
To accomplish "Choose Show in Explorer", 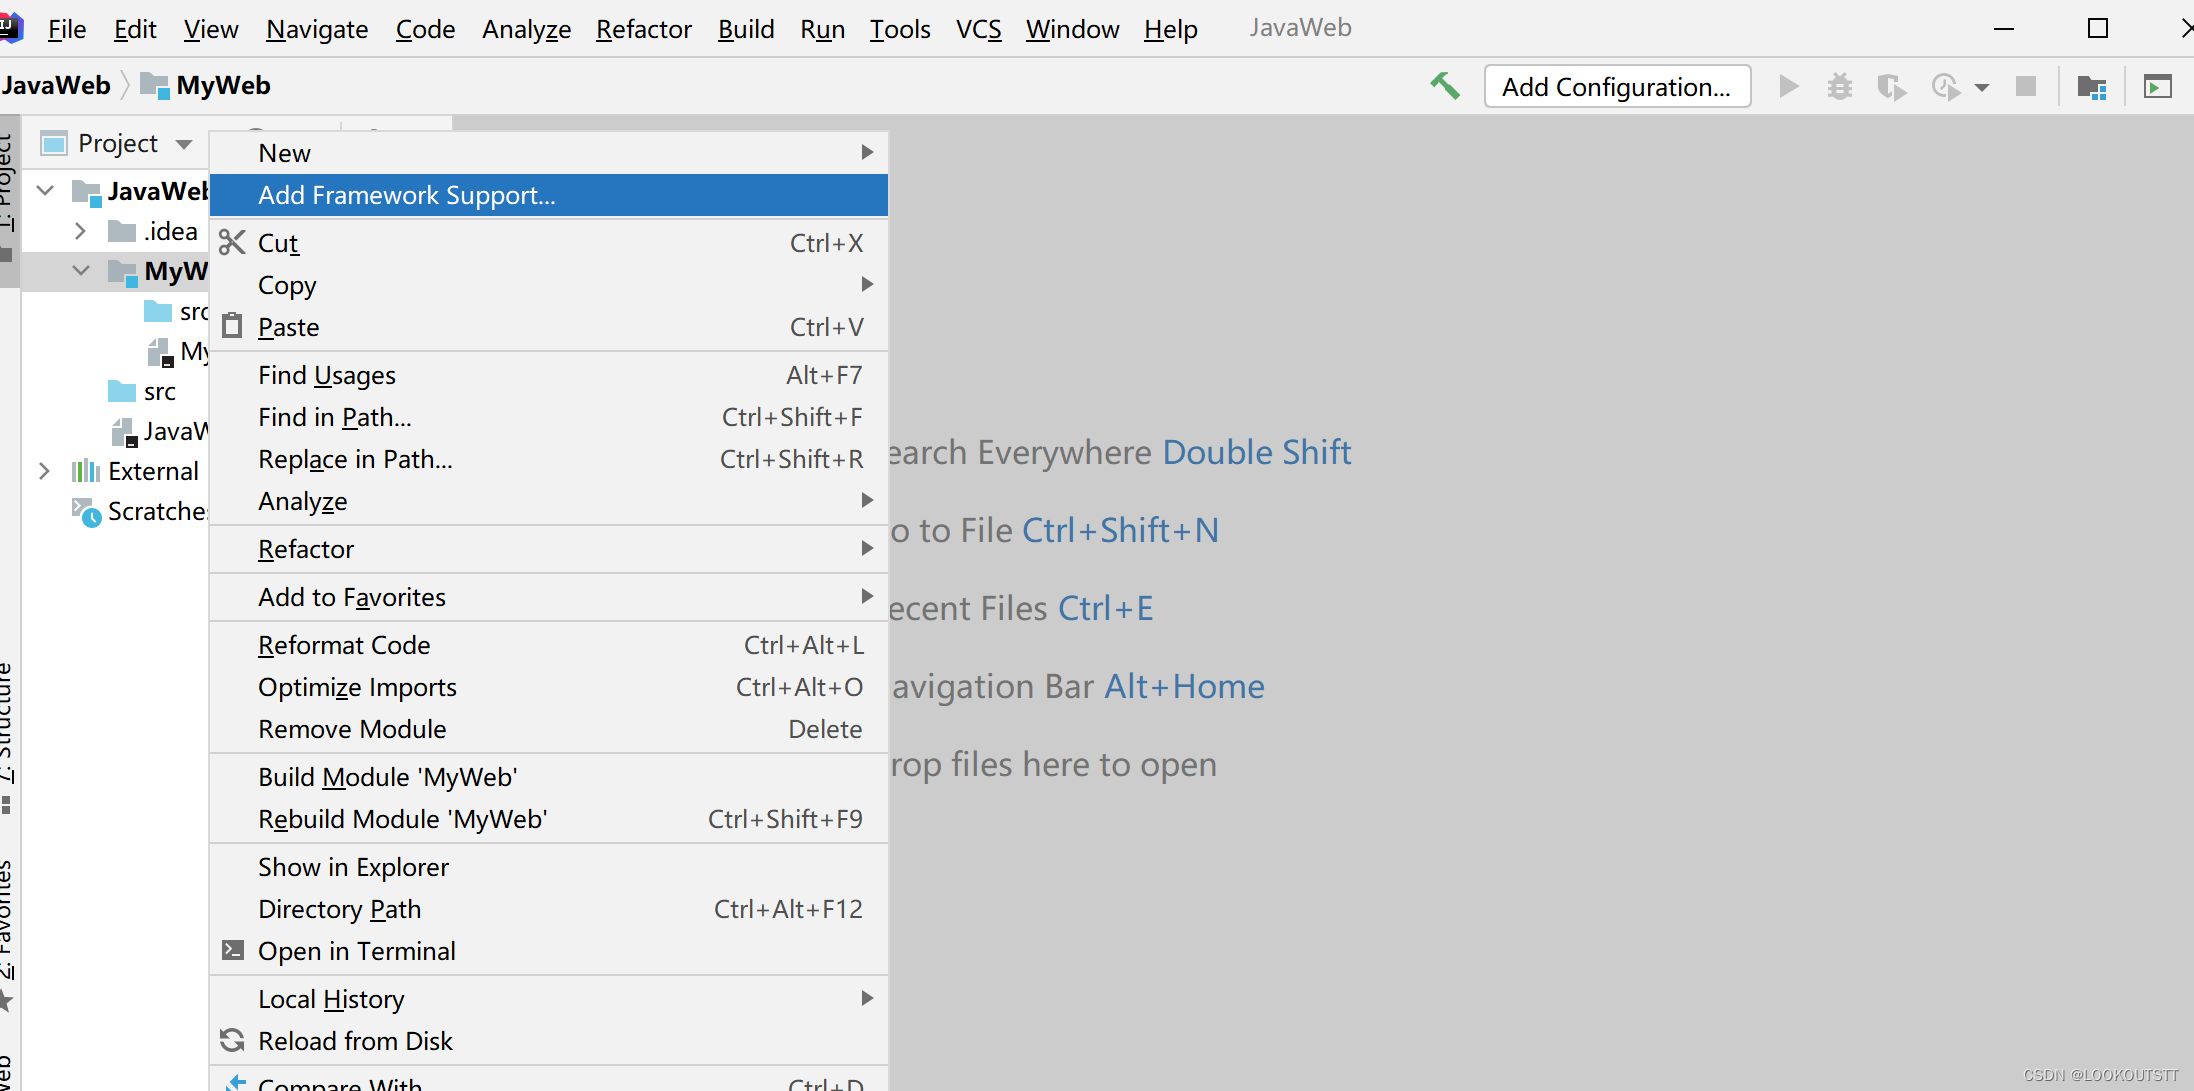I will point(549,866).
